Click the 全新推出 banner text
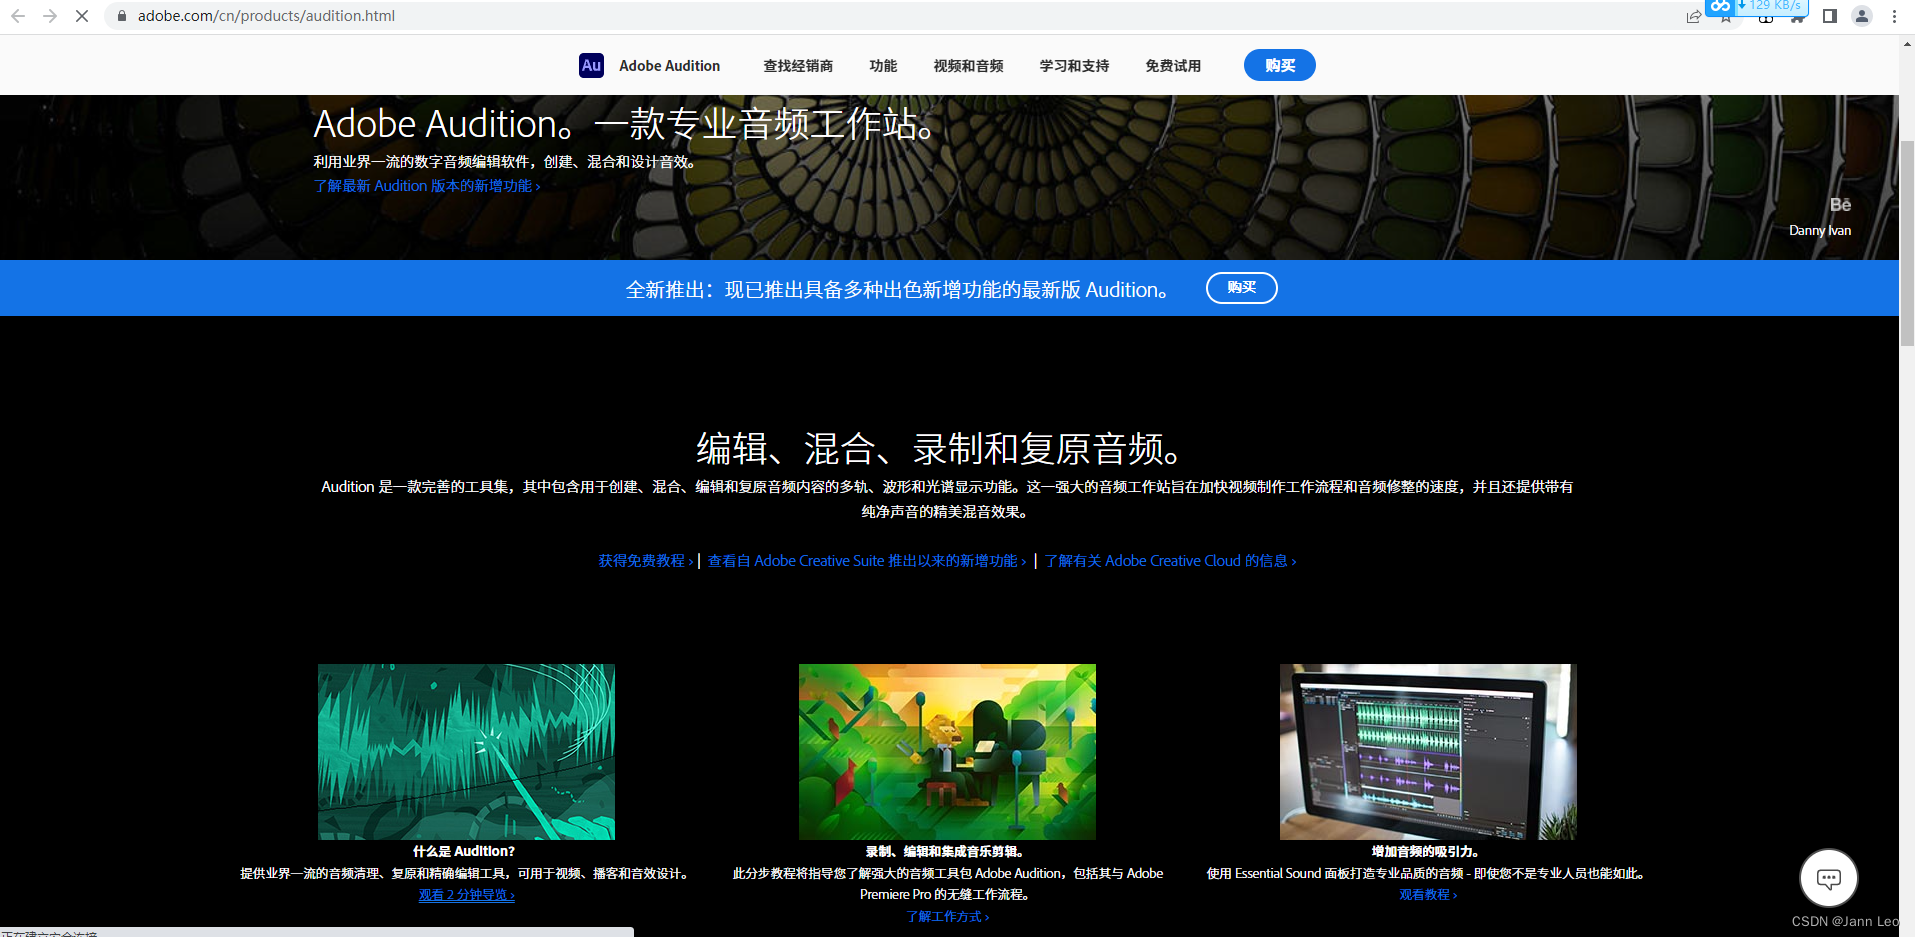 coord(897,290)
